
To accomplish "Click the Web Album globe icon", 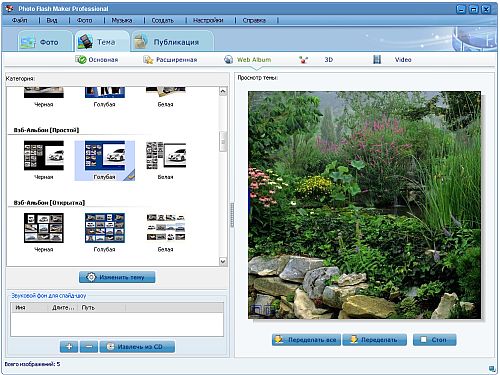I will pyautogui.click(x=228, y=60).
